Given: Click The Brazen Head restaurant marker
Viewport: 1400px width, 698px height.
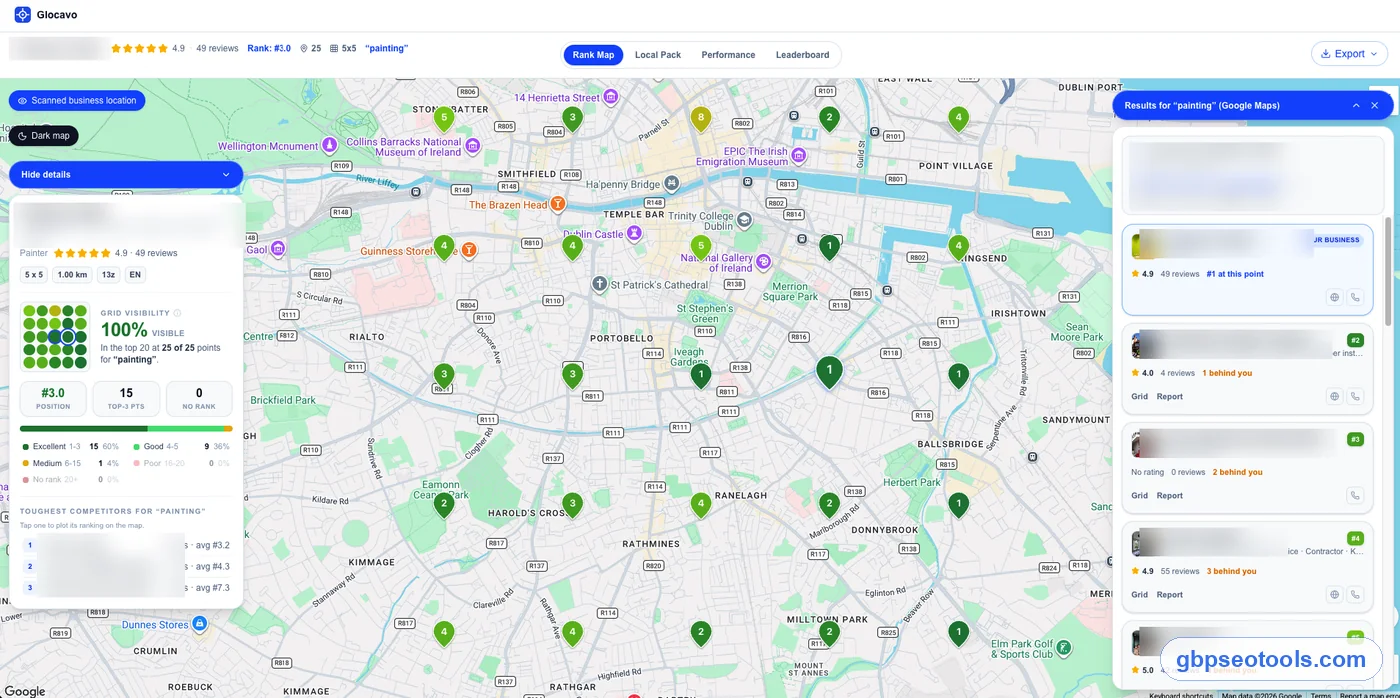Looking at the screenshot, I should pyautogui.click(x=558, y=204).
